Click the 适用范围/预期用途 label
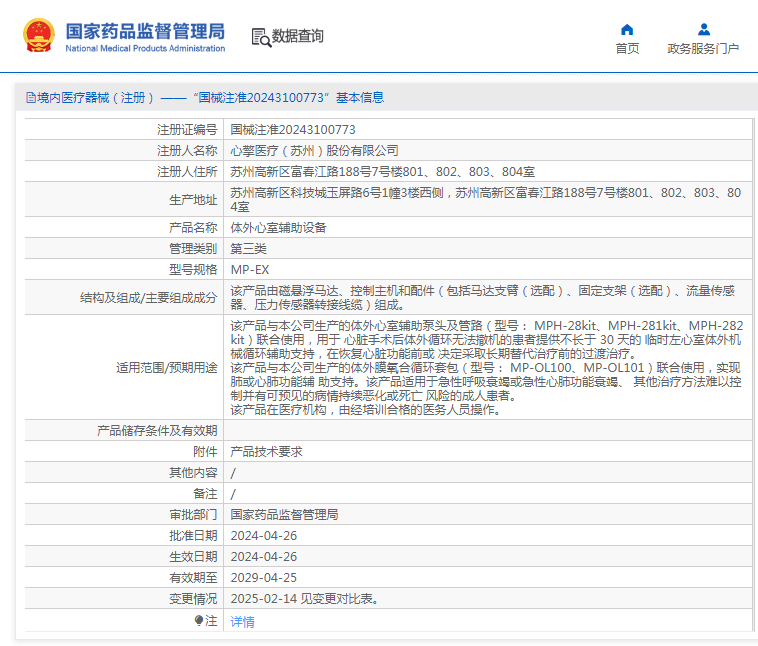The image size is (758, 646). 166,367
